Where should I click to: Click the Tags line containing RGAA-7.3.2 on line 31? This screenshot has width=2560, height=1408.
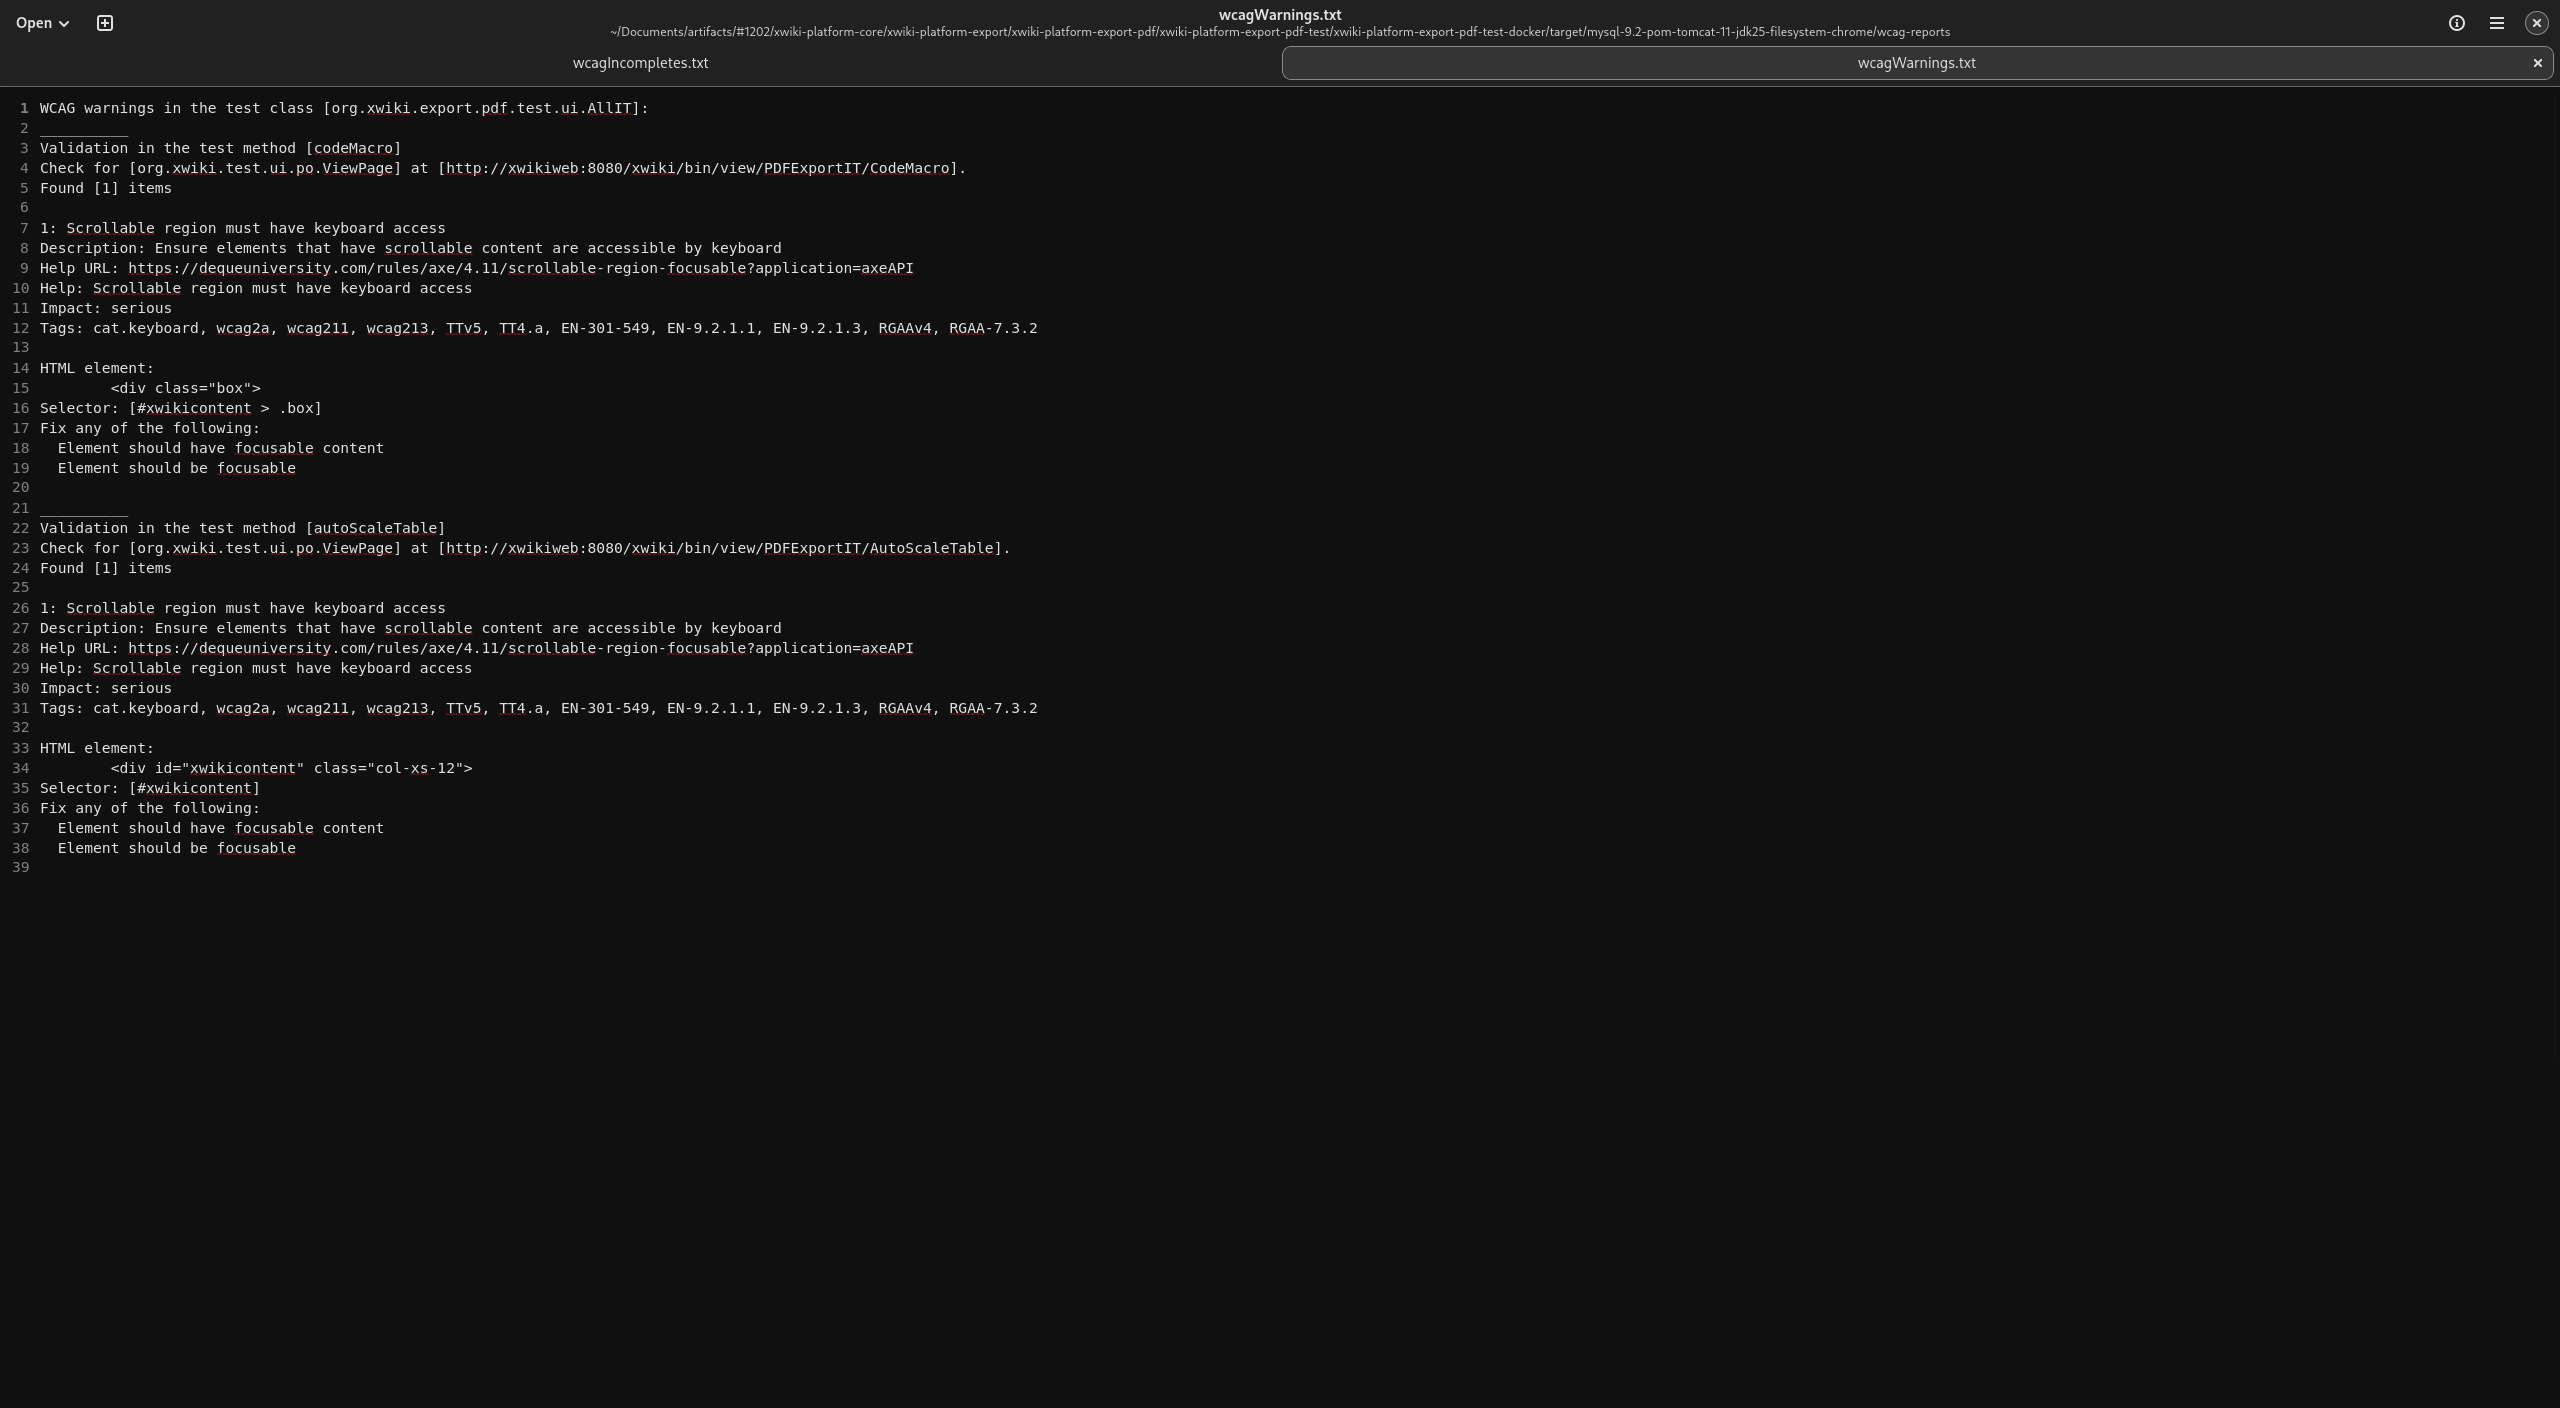(538, 708)
